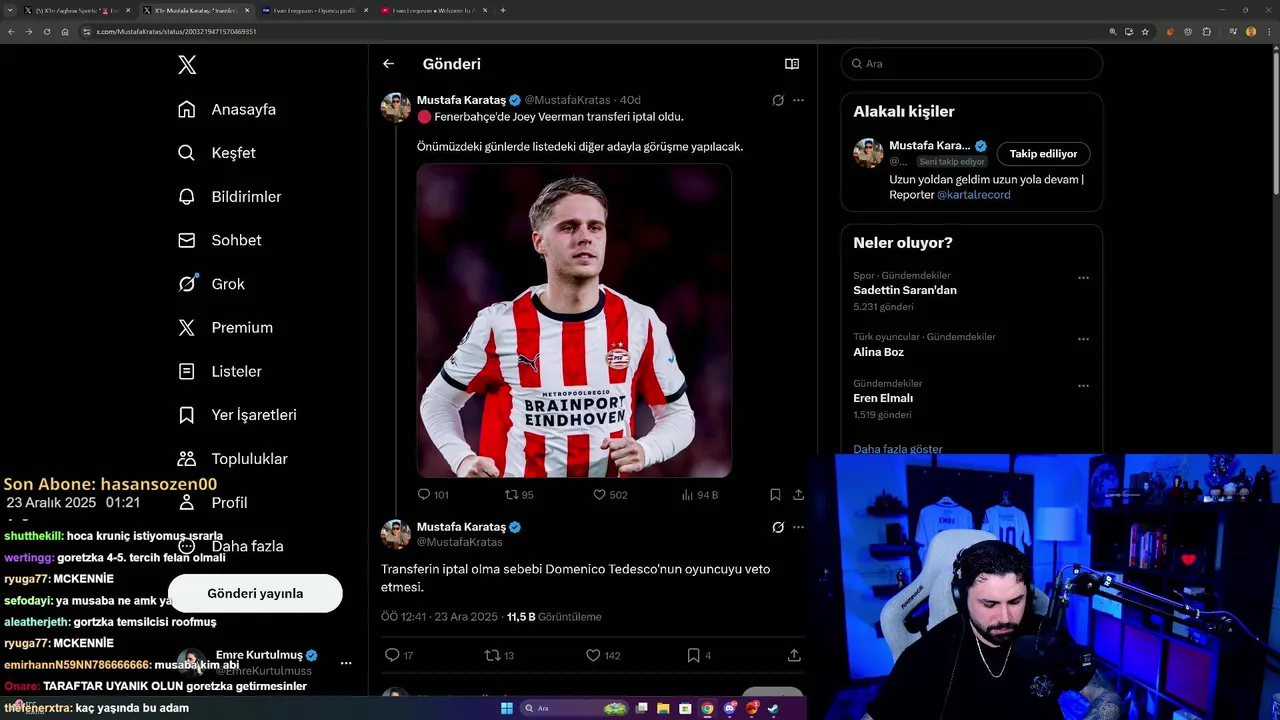Open Keşfet explore section
The width and height of the screenshot is (1280, 720).
pos(216,153)
